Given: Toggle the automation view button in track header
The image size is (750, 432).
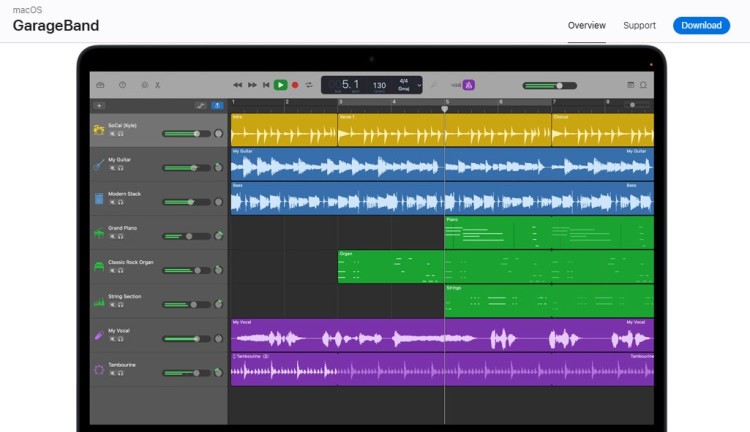Looking at the screenshot, I should pyautogui.click(x=200, y=106).
